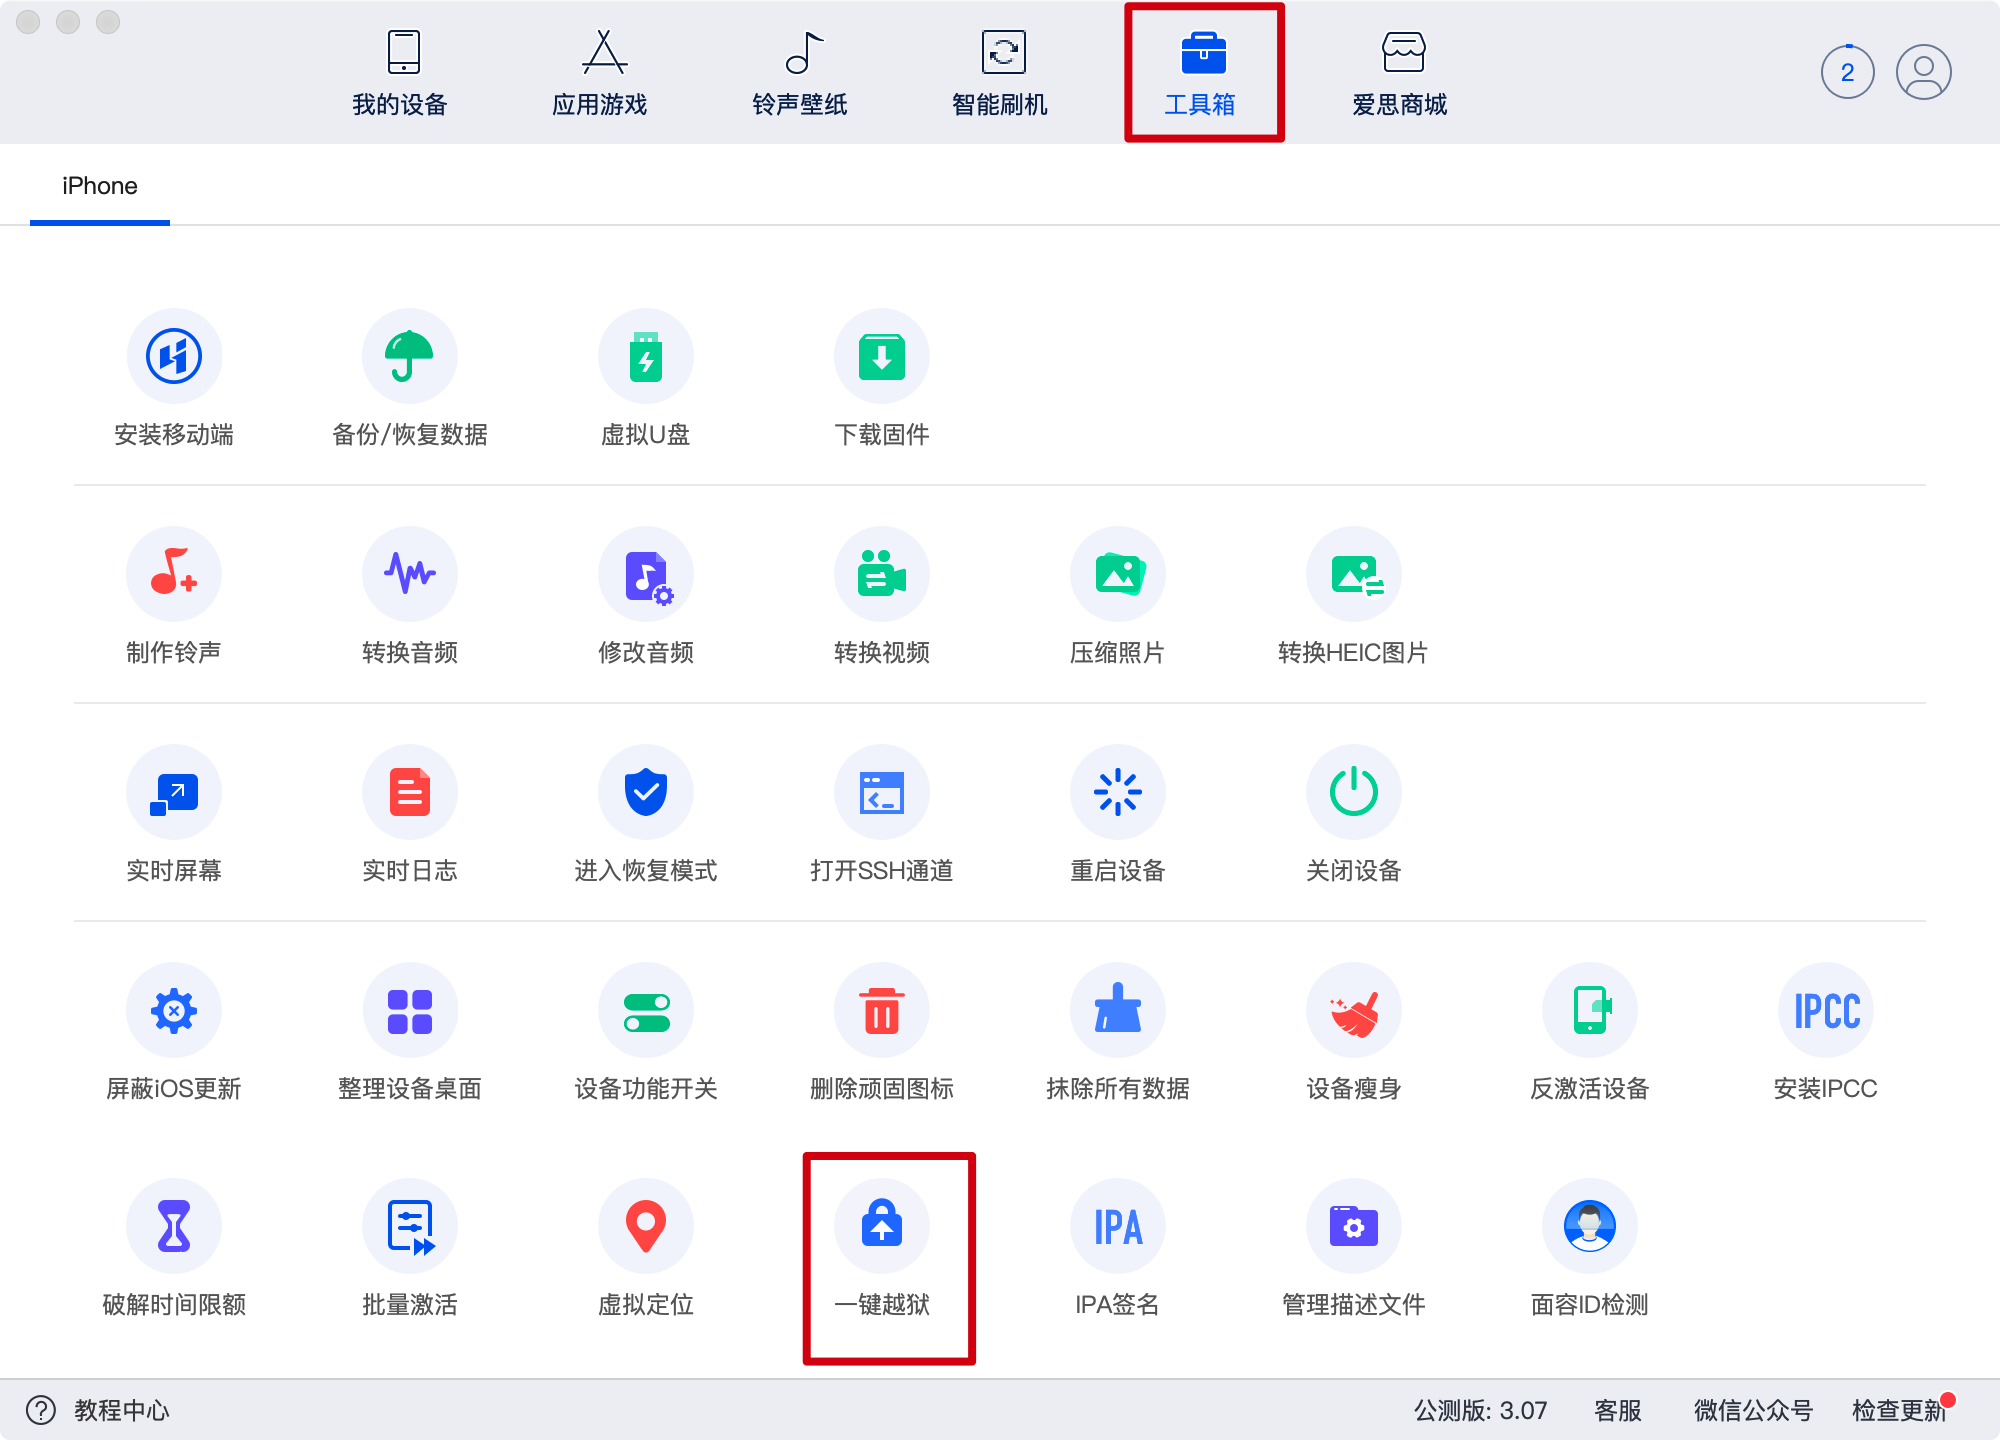Image resolution: width=2000 pixels, height=1440 pixels.
Task: Switch to the 我的设备 tab
Action: click(400, 74)
